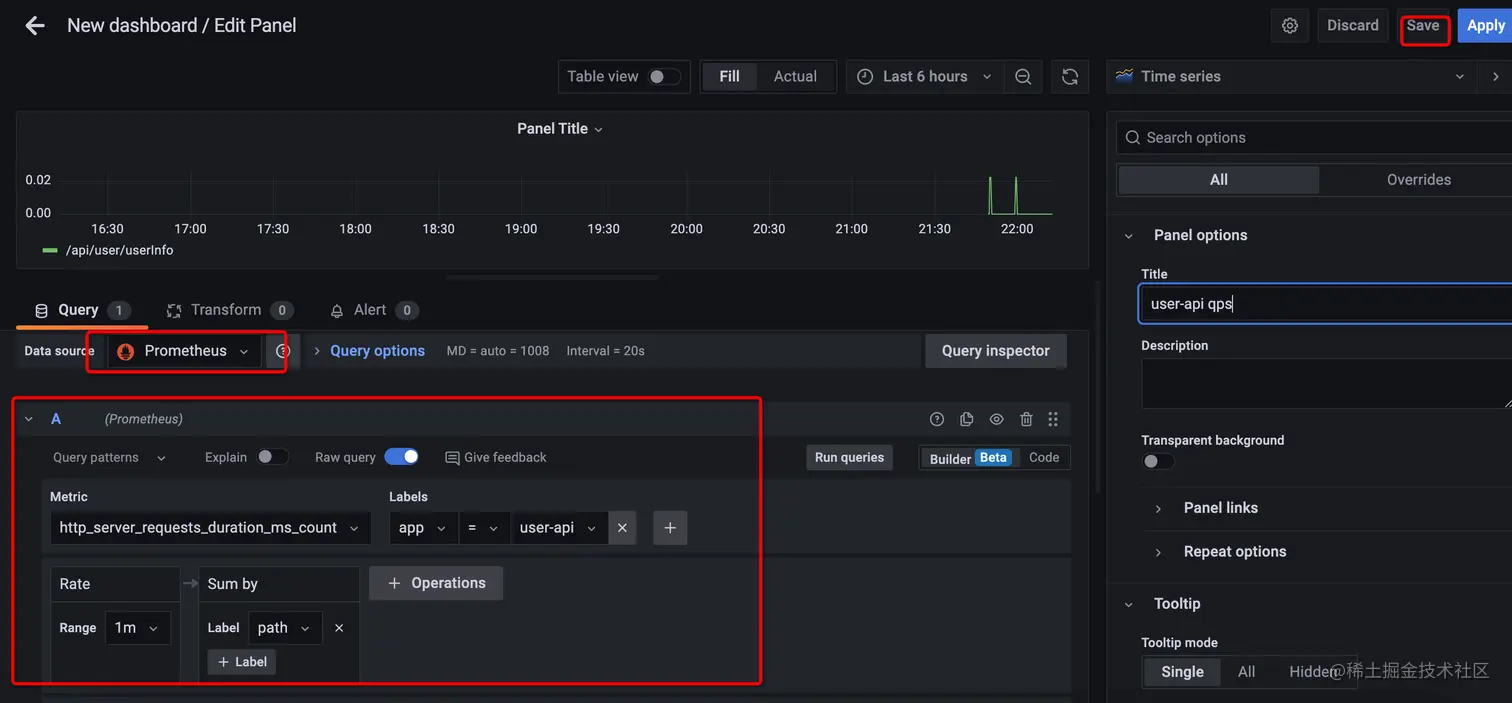Refresh dashboard with circular arrows icon
This screenshot has height=703, width=1512.
(1070, 77)
